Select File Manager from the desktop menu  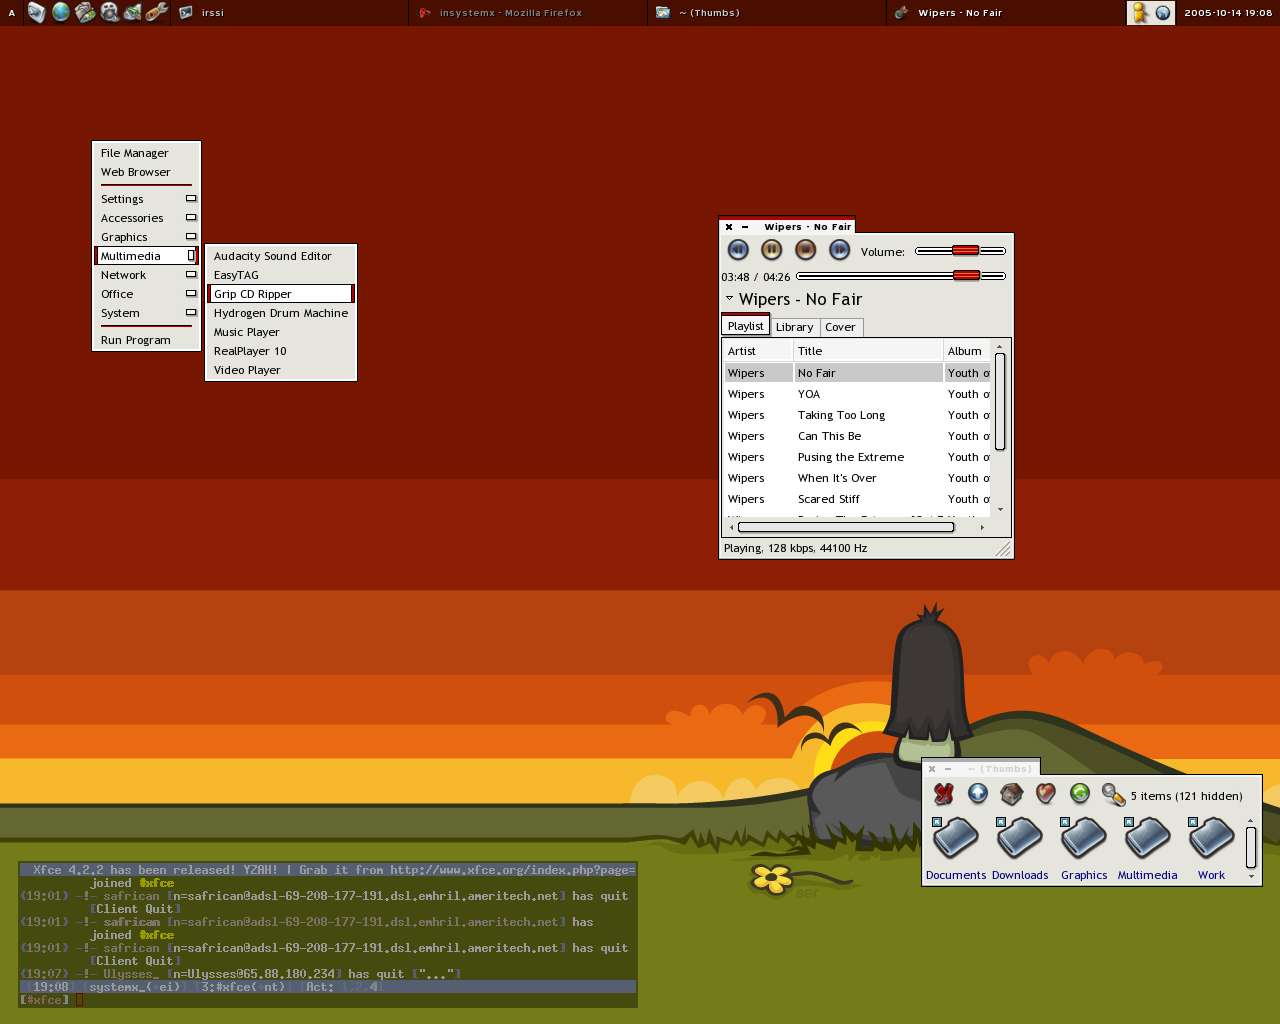[x=147, y=153]
